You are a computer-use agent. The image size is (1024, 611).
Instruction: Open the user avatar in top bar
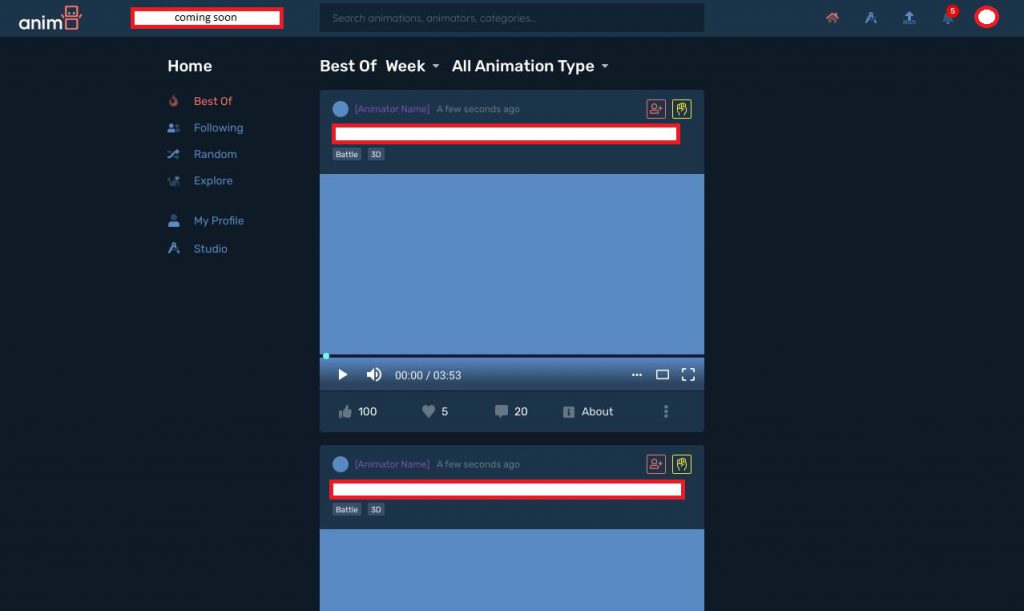[986, 17]
